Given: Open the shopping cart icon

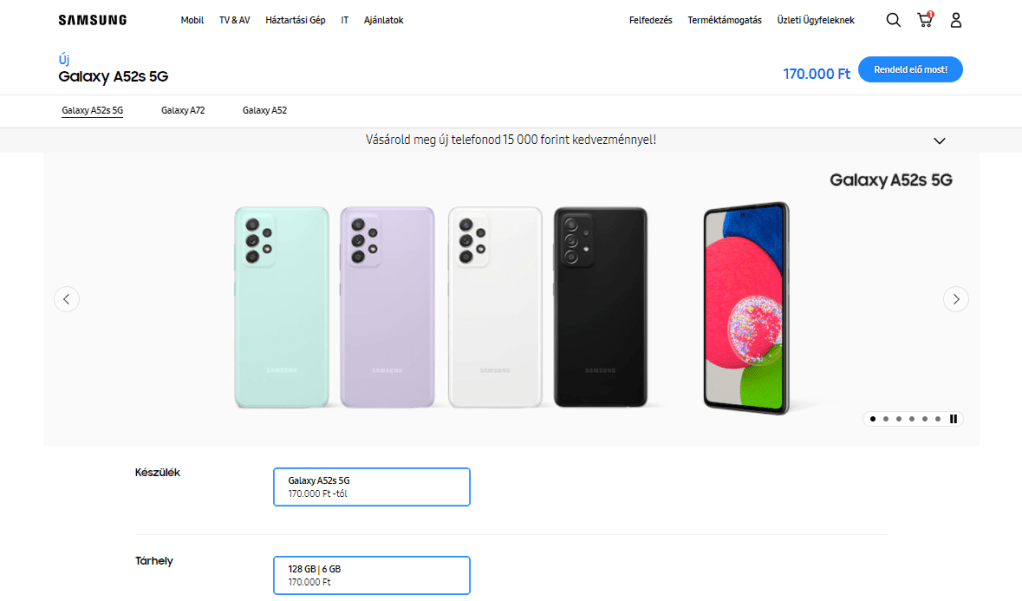Looking at the screenshot, I should pos(925,20).
